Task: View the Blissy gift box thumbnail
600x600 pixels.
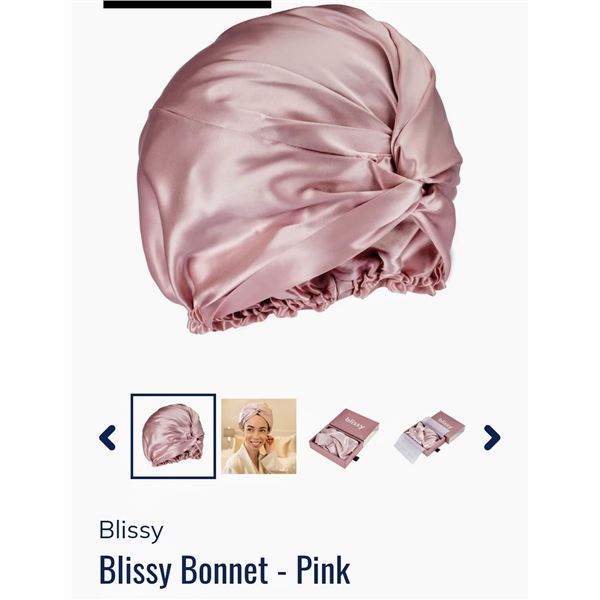Action: point(344,436)
